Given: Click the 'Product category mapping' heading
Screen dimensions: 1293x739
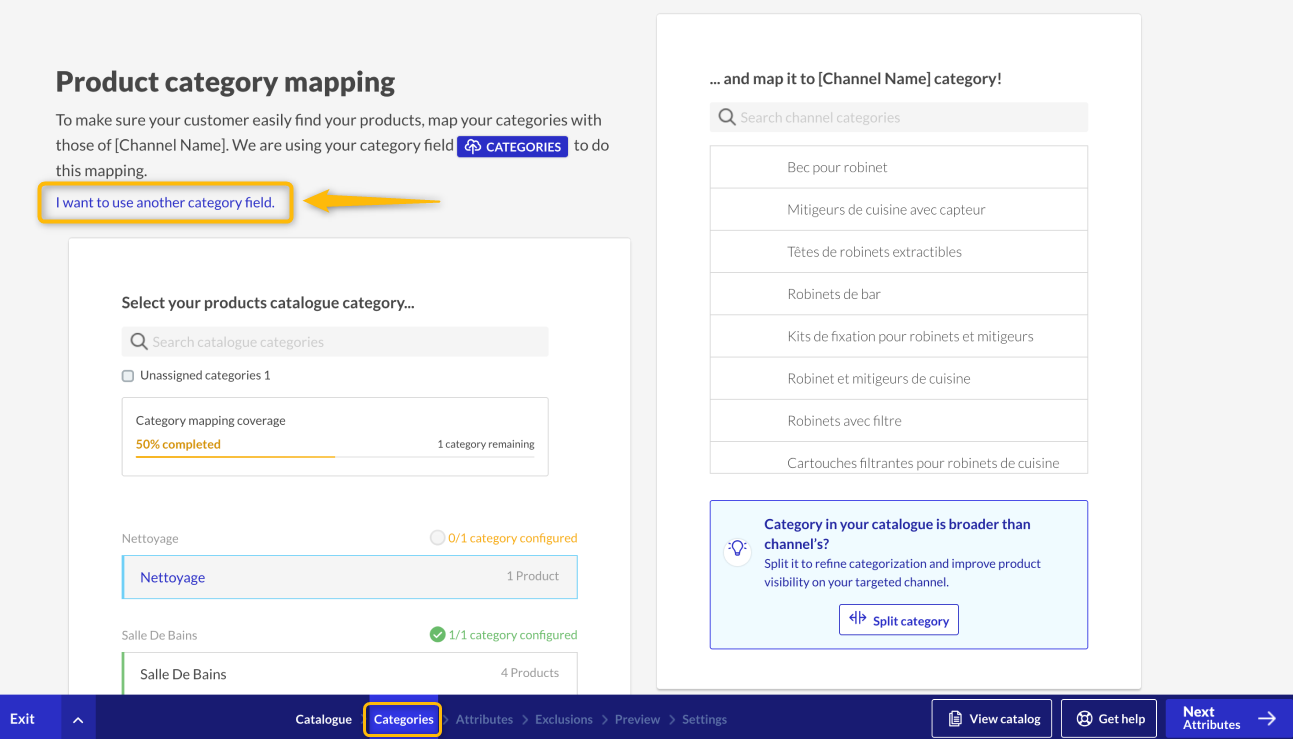Looking at the screenshot, I should coord(225,82).
